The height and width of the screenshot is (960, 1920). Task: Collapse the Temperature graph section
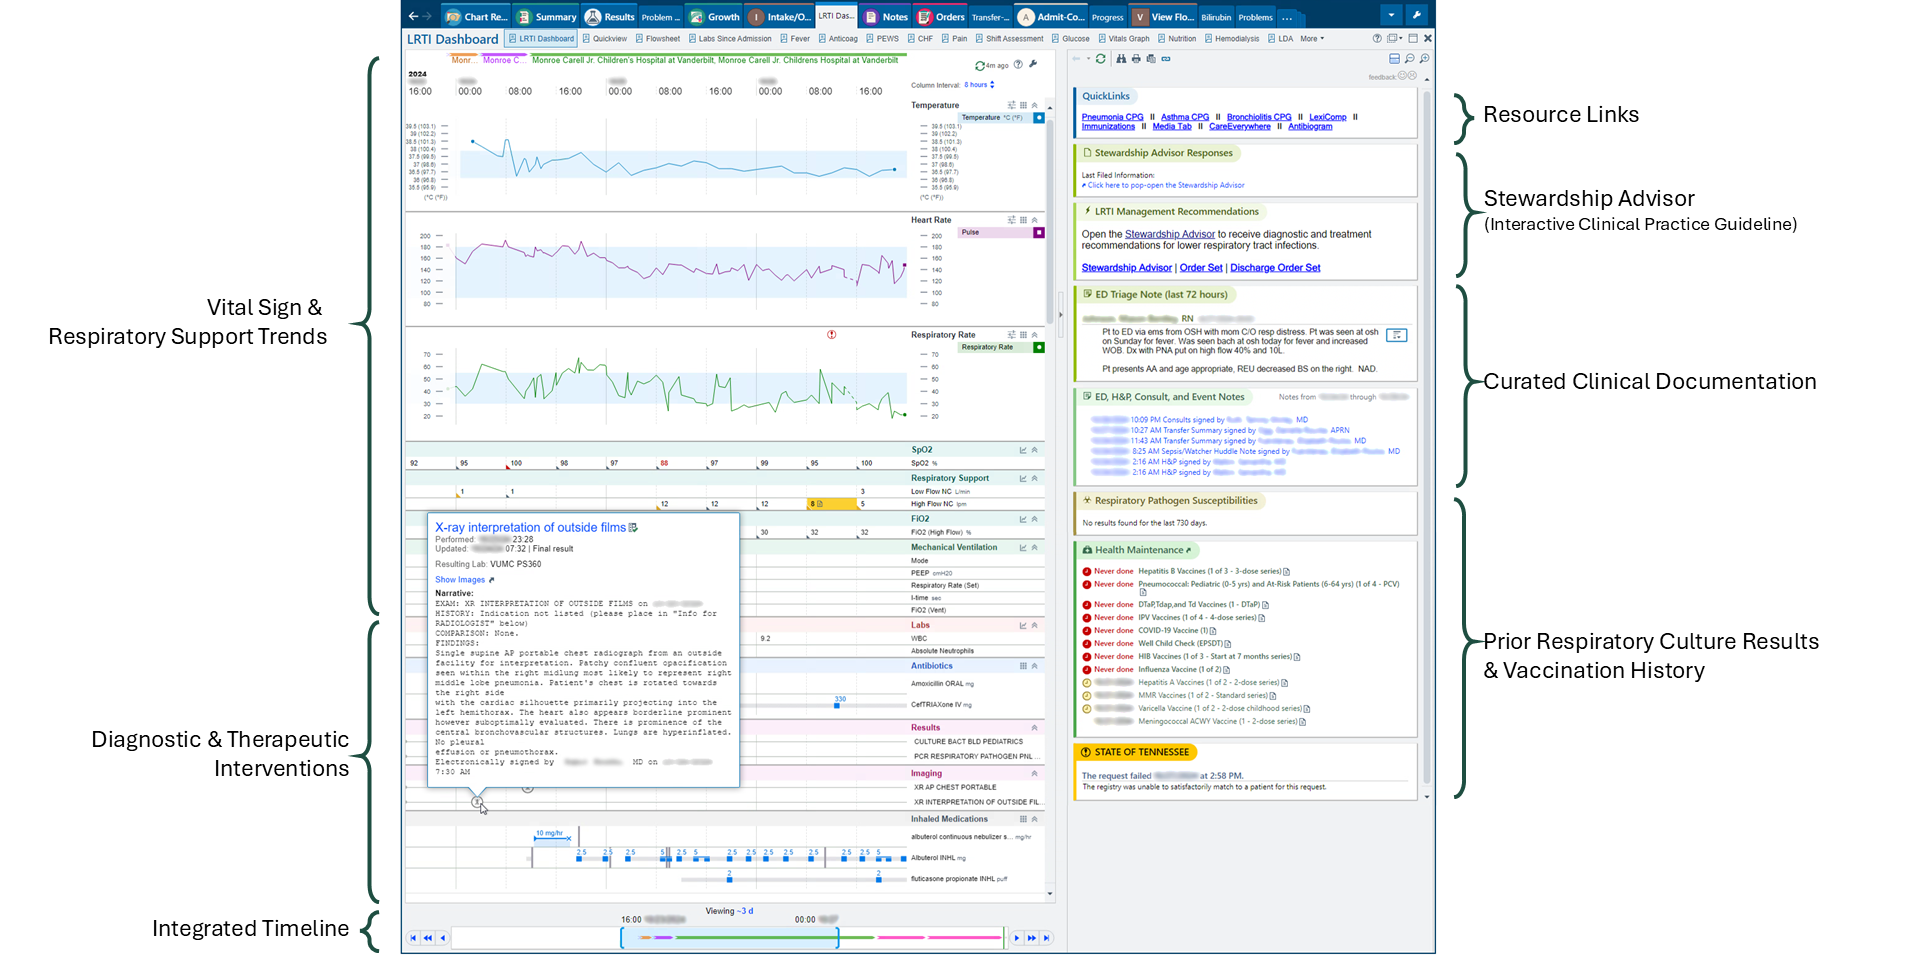click(1035, 105)
